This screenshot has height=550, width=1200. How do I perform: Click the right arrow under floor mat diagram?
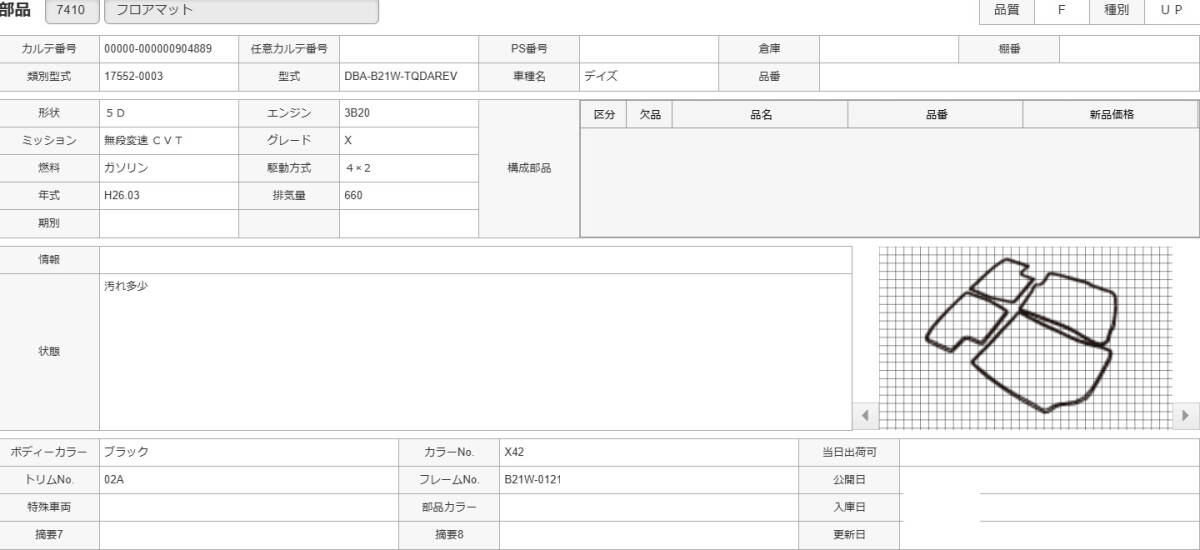[x=1186, y=415]
